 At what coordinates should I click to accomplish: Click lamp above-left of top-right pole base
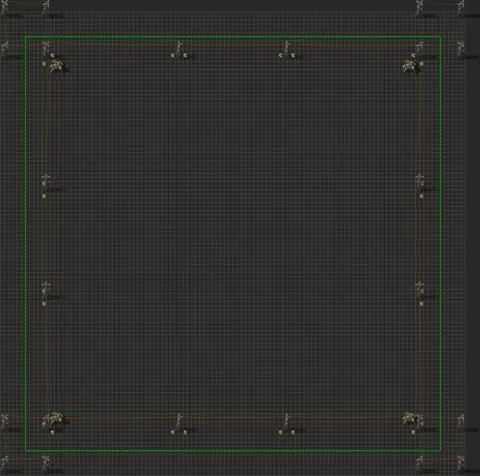coord(414,56)
